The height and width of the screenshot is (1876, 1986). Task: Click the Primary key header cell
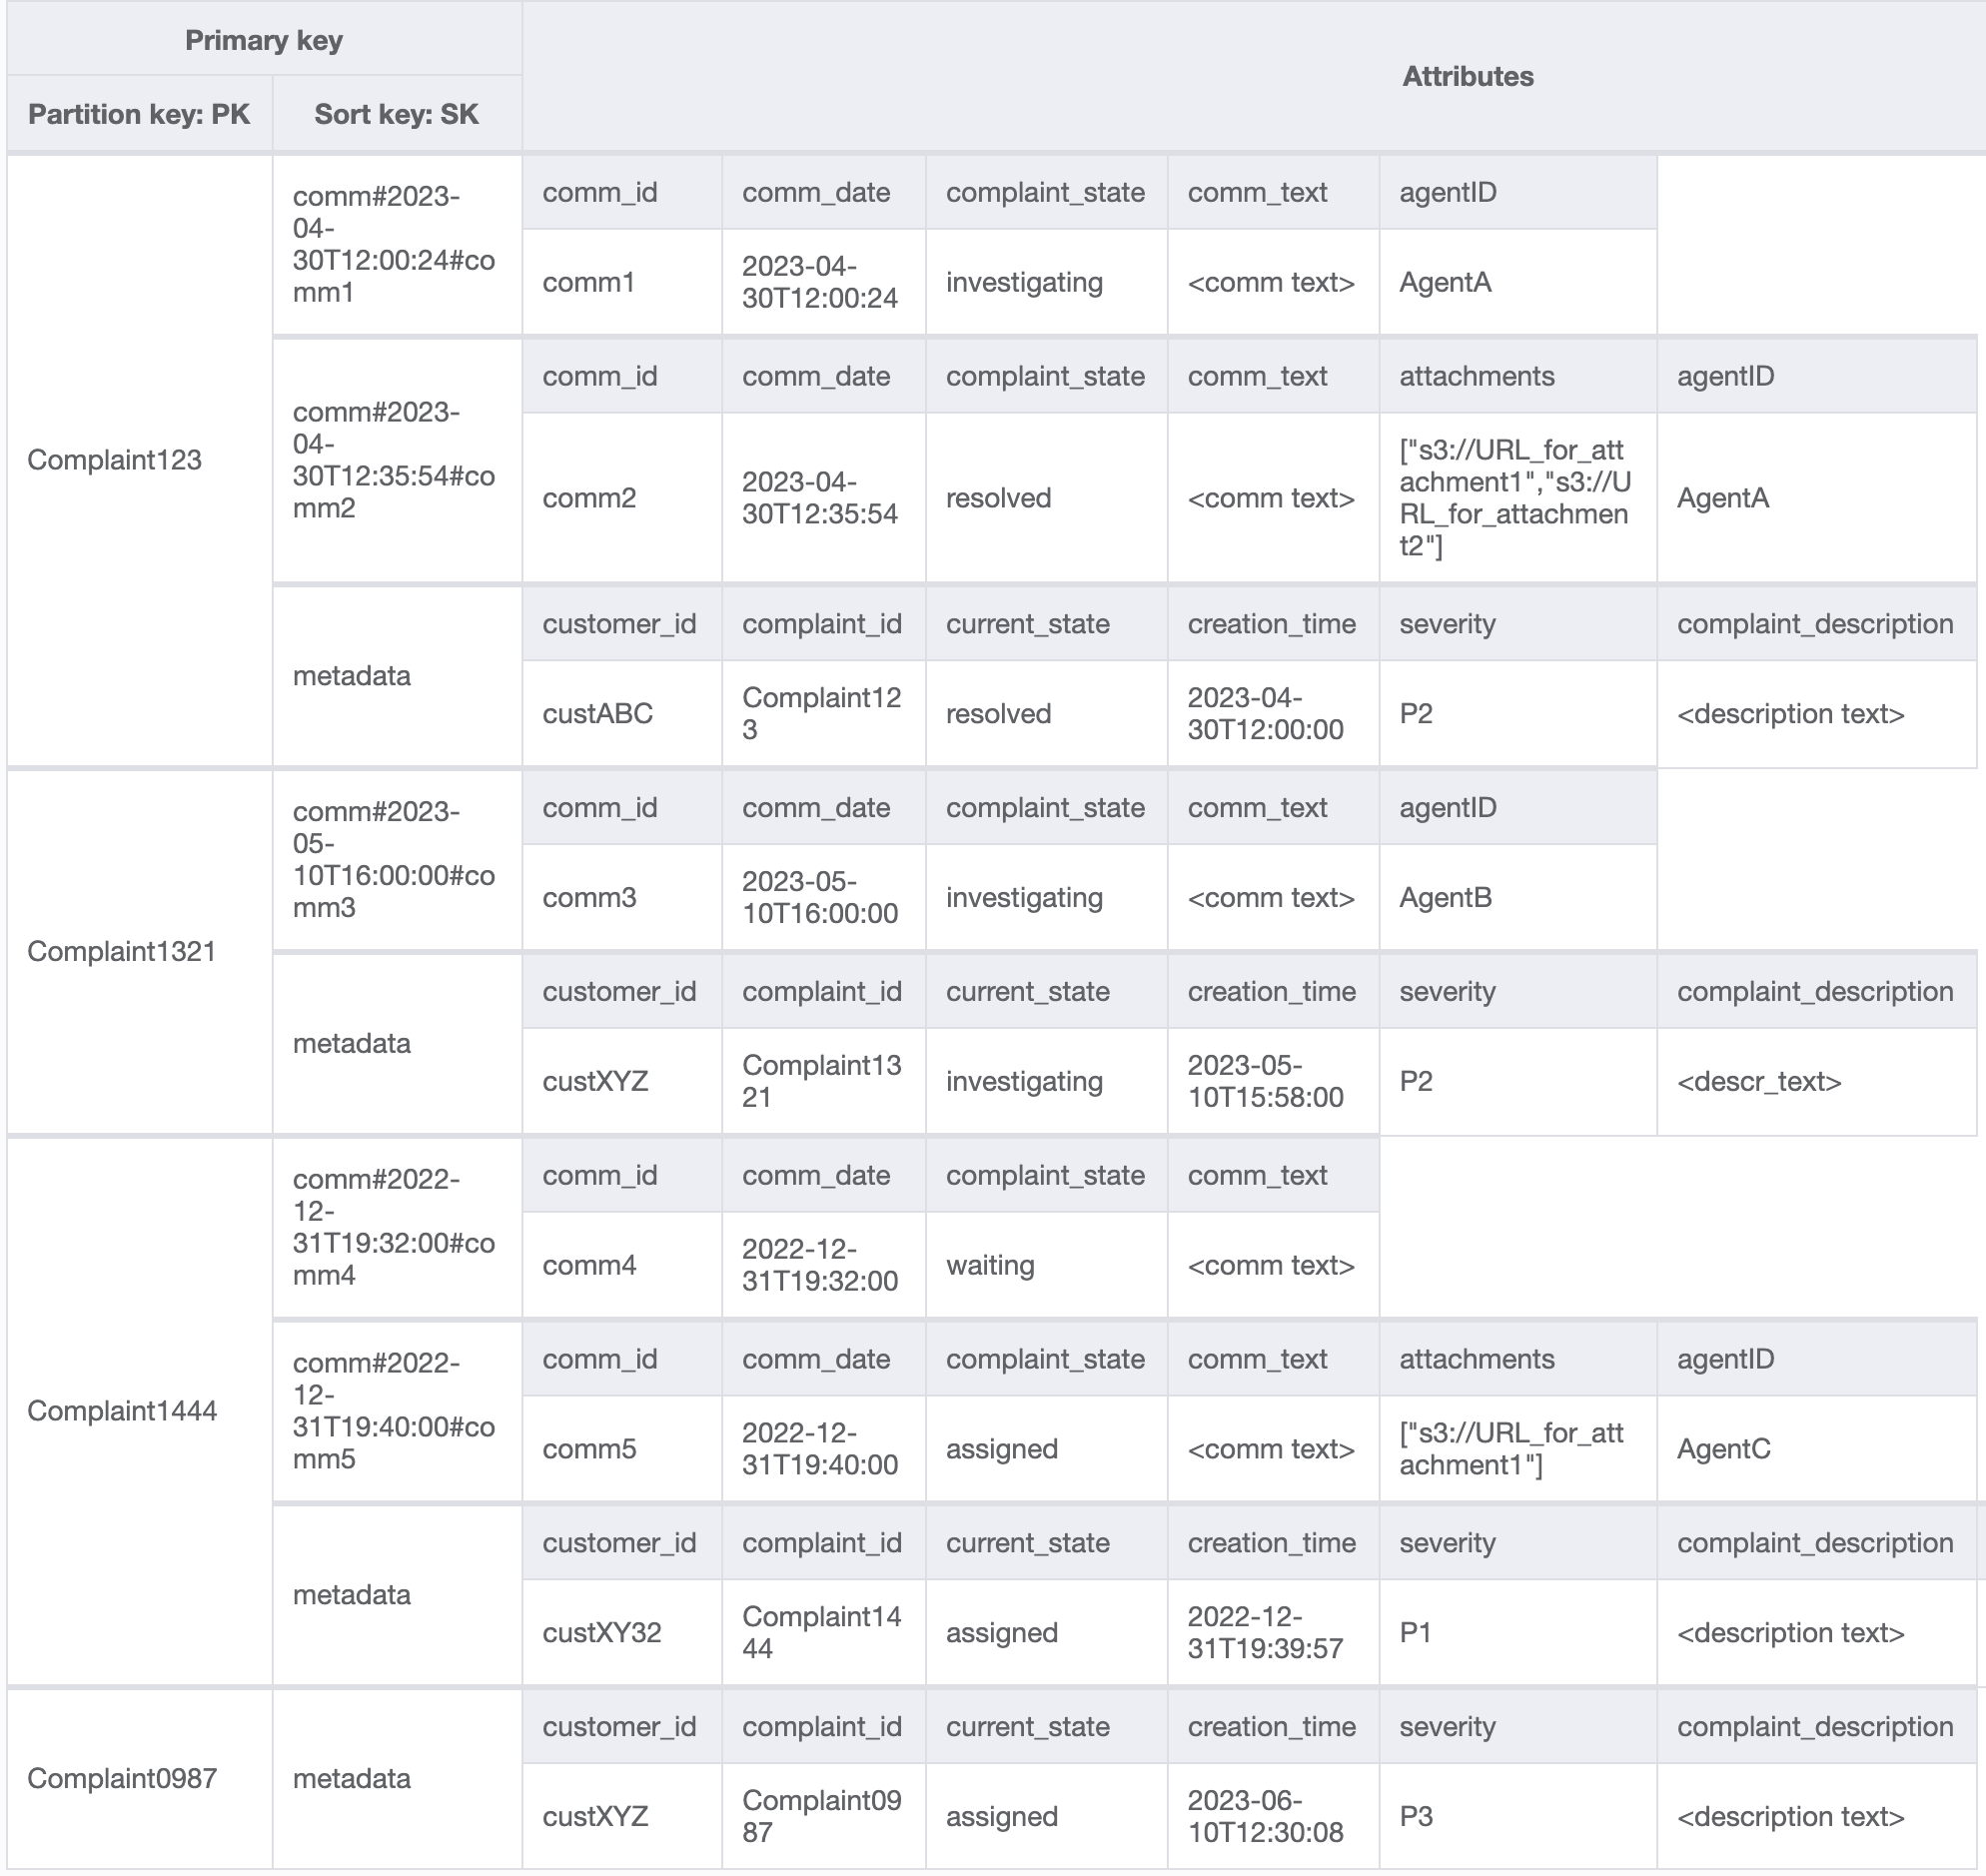[264, 40]
